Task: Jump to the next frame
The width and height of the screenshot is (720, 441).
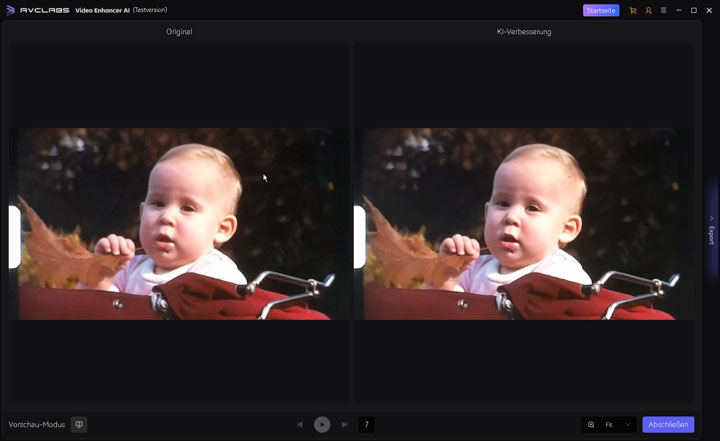Action: pyautogui.click(x=344, y=424)
